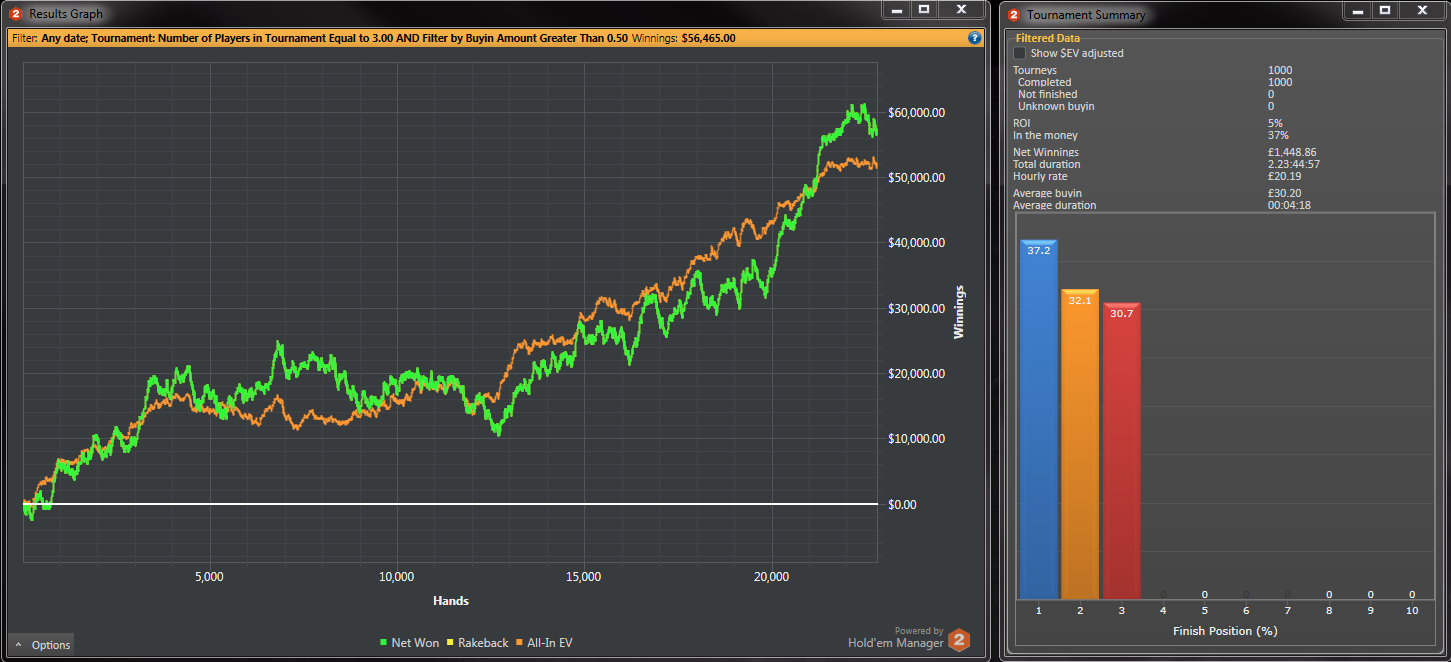
Task: Click the 15,000 hands axis label
Action: click(583, 577)
